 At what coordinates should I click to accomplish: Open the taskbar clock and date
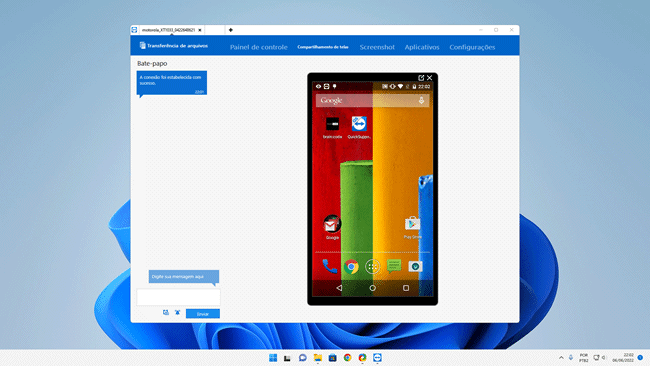[623, 358]
